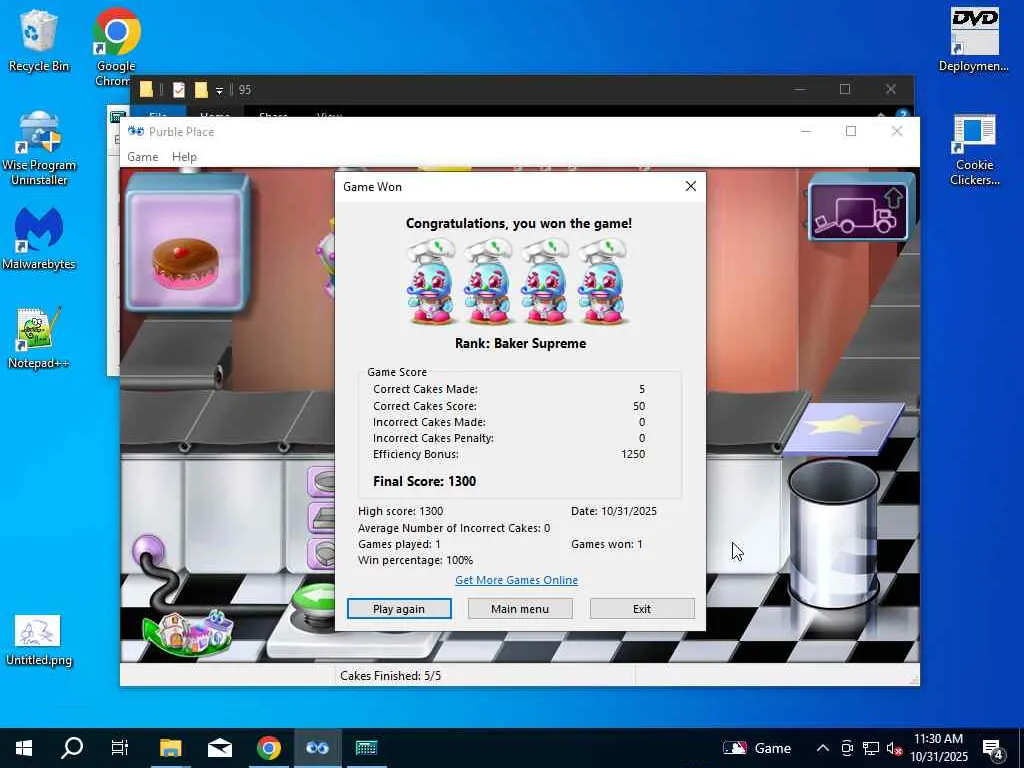
Task: Click the Efficiency Bonus value 1250
Action: coord(633,454)
